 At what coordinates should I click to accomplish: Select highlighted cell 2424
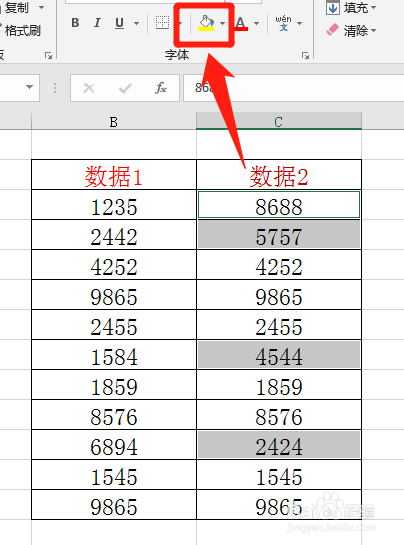(279, 444)
